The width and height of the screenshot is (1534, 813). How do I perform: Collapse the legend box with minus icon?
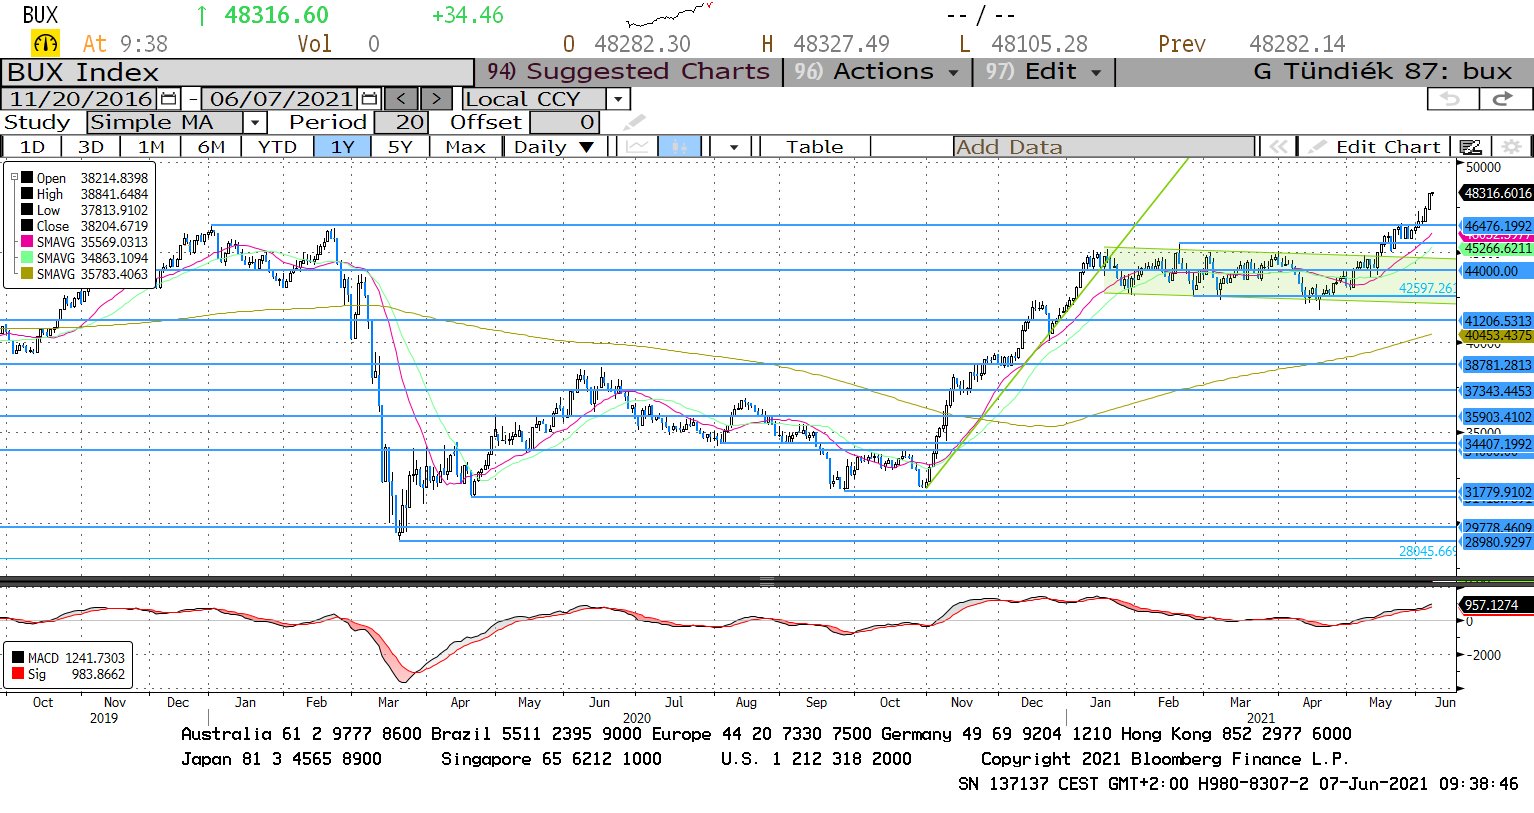[15, 177]
